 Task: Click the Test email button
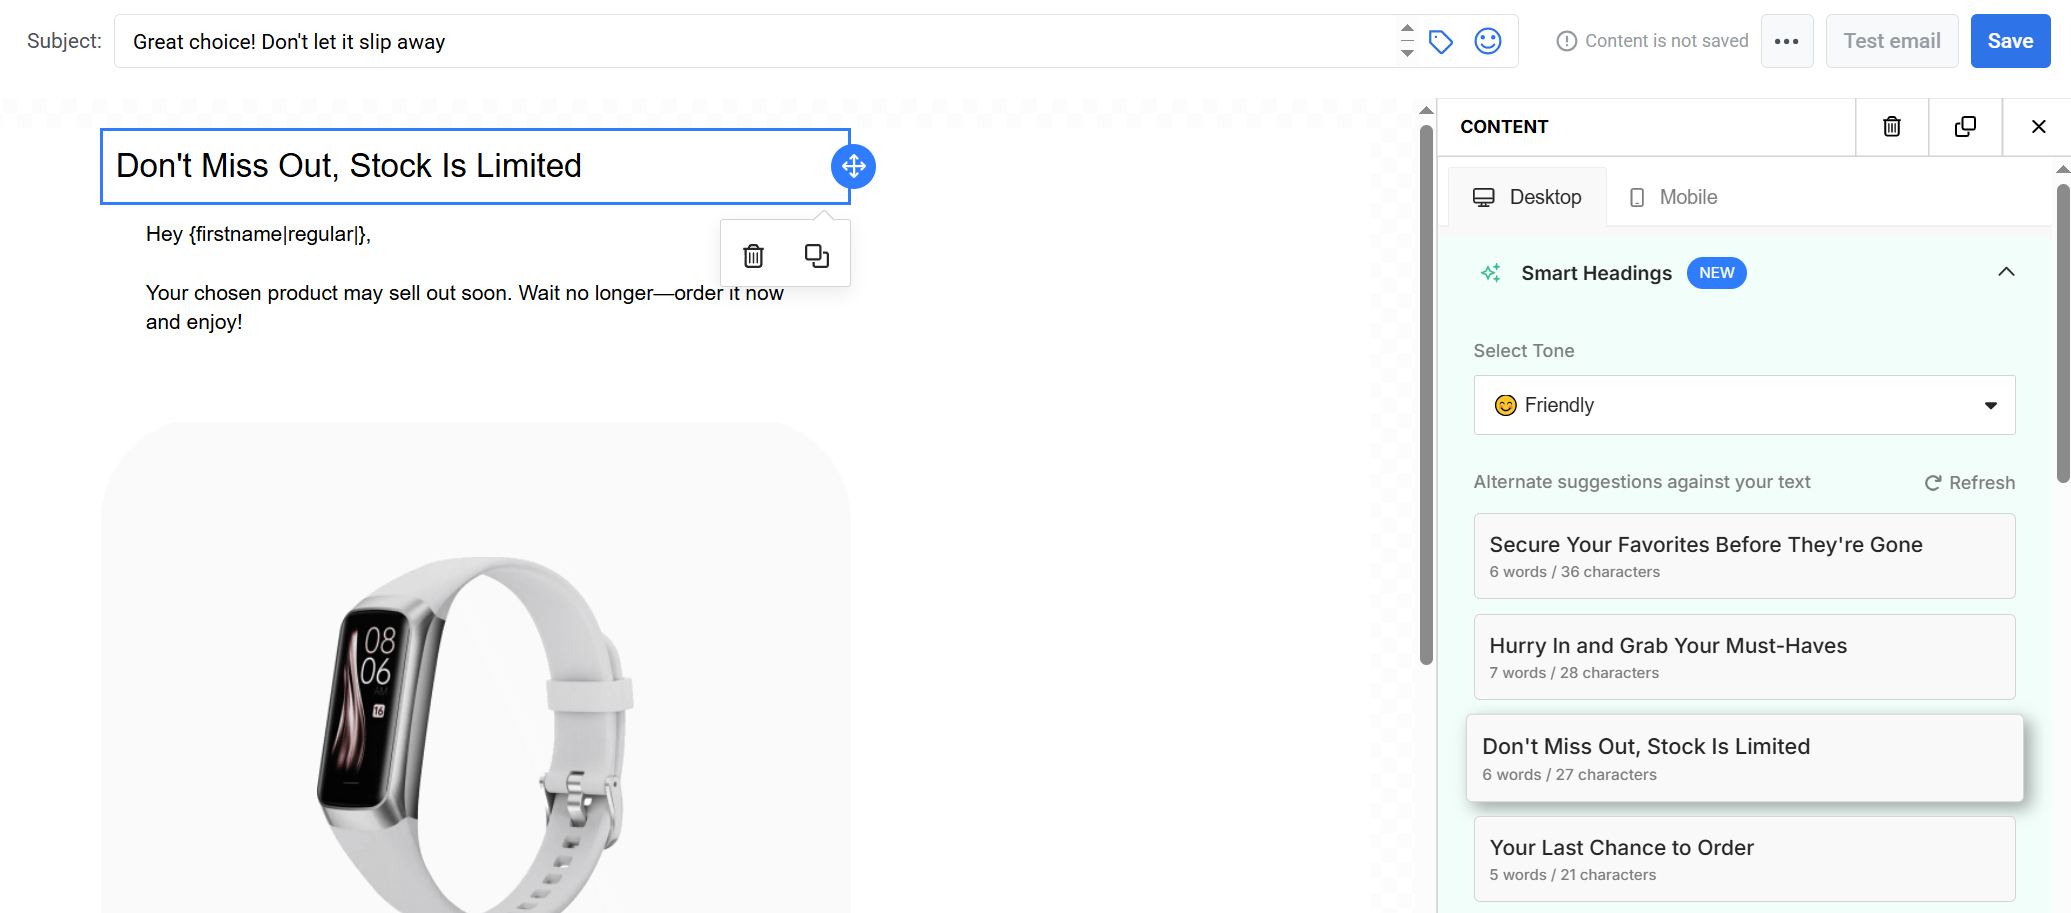[1891, 41]
